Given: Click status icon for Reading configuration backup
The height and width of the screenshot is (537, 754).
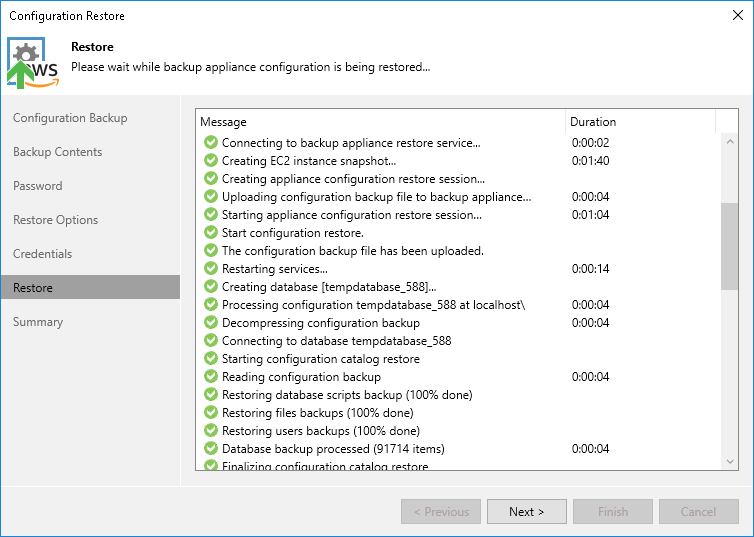Looking at the screenshot, I should click(210, 377).
